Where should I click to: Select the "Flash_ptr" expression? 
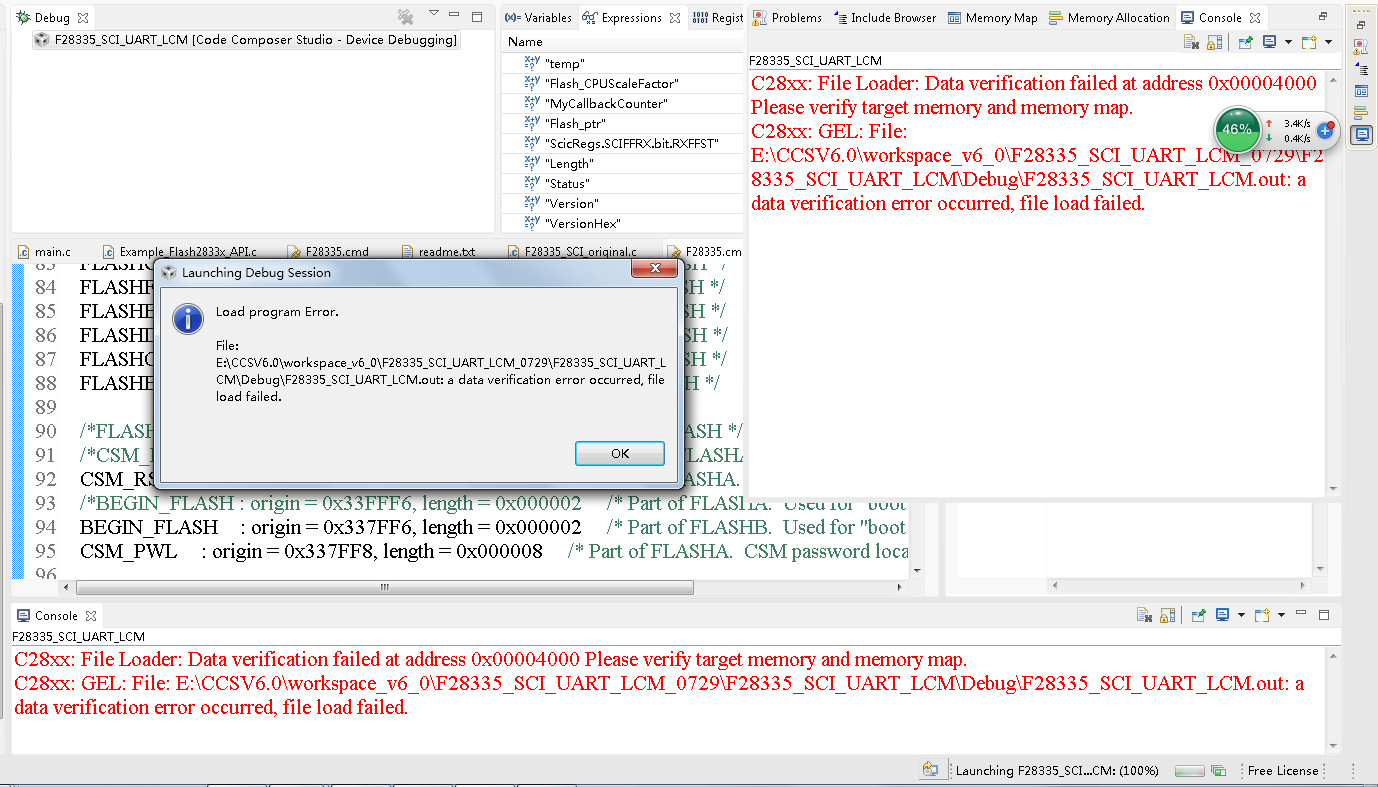coord(622,123)
